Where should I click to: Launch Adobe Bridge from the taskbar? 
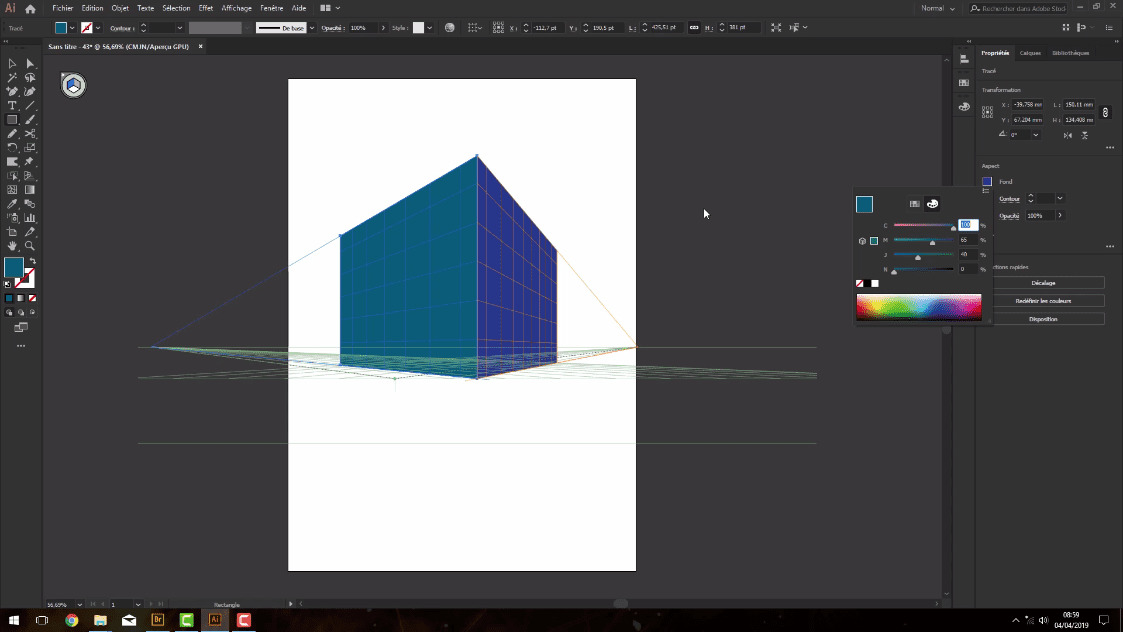click(x=156, y=621)
